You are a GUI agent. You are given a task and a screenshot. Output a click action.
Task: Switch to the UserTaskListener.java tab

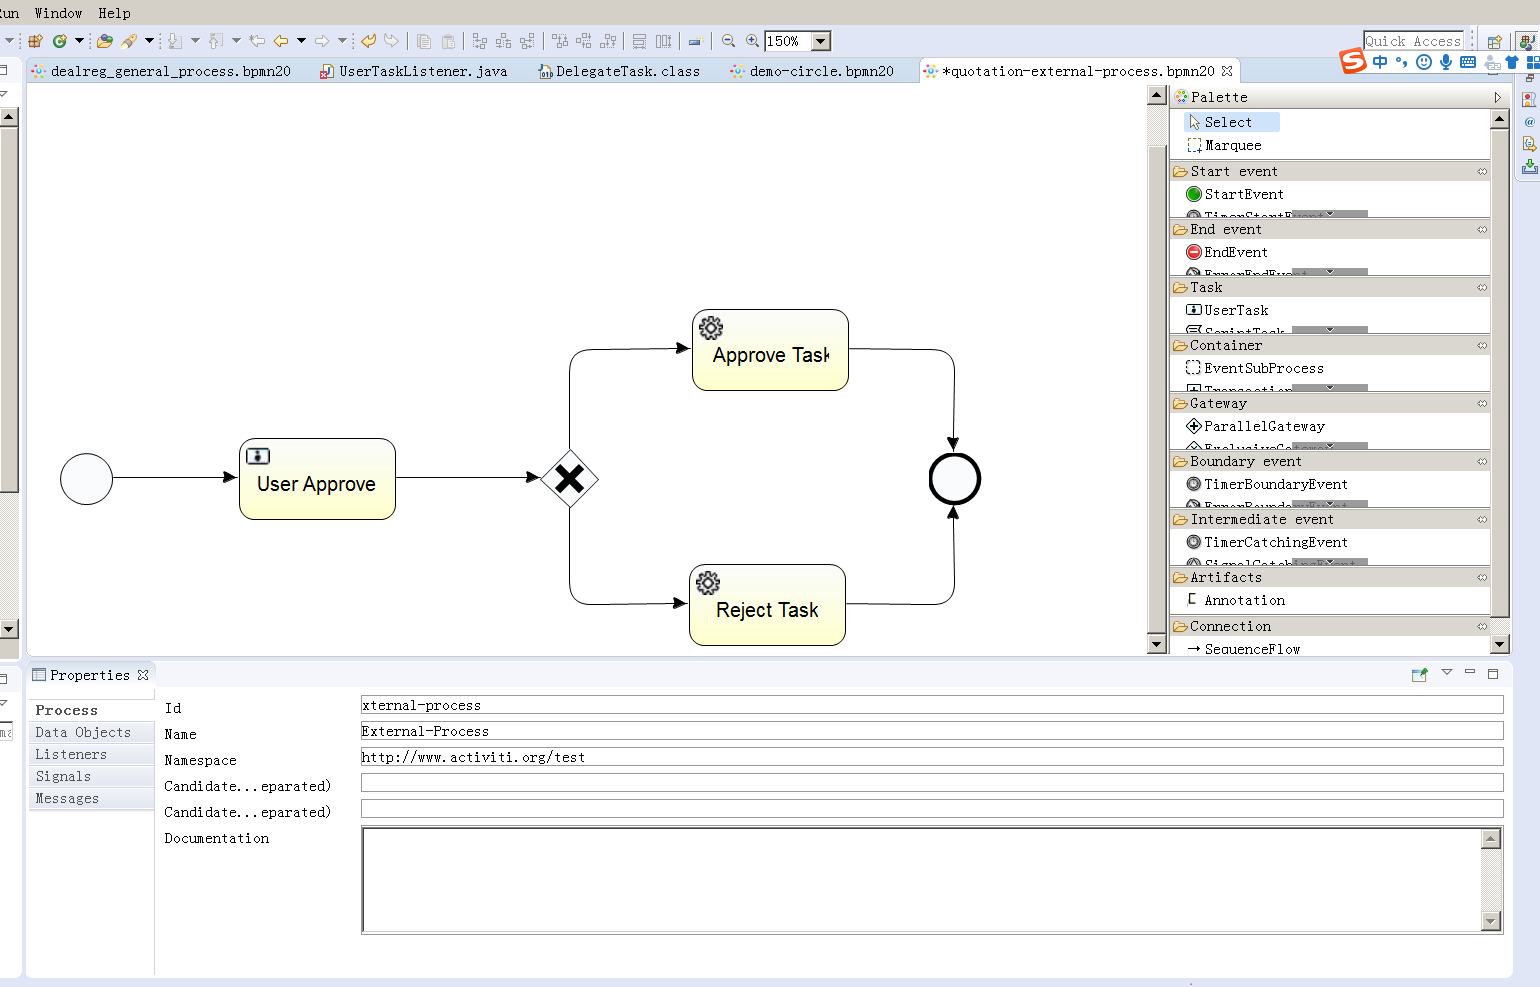pyautogui.click(x=423, y=71)
